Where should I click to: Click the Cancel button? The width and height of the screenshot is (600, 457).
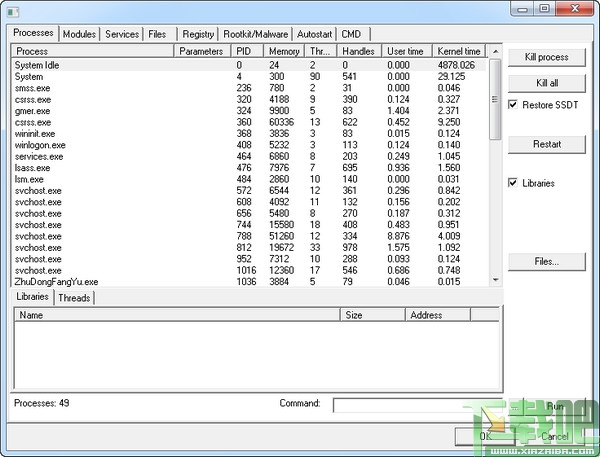[554, 436]
